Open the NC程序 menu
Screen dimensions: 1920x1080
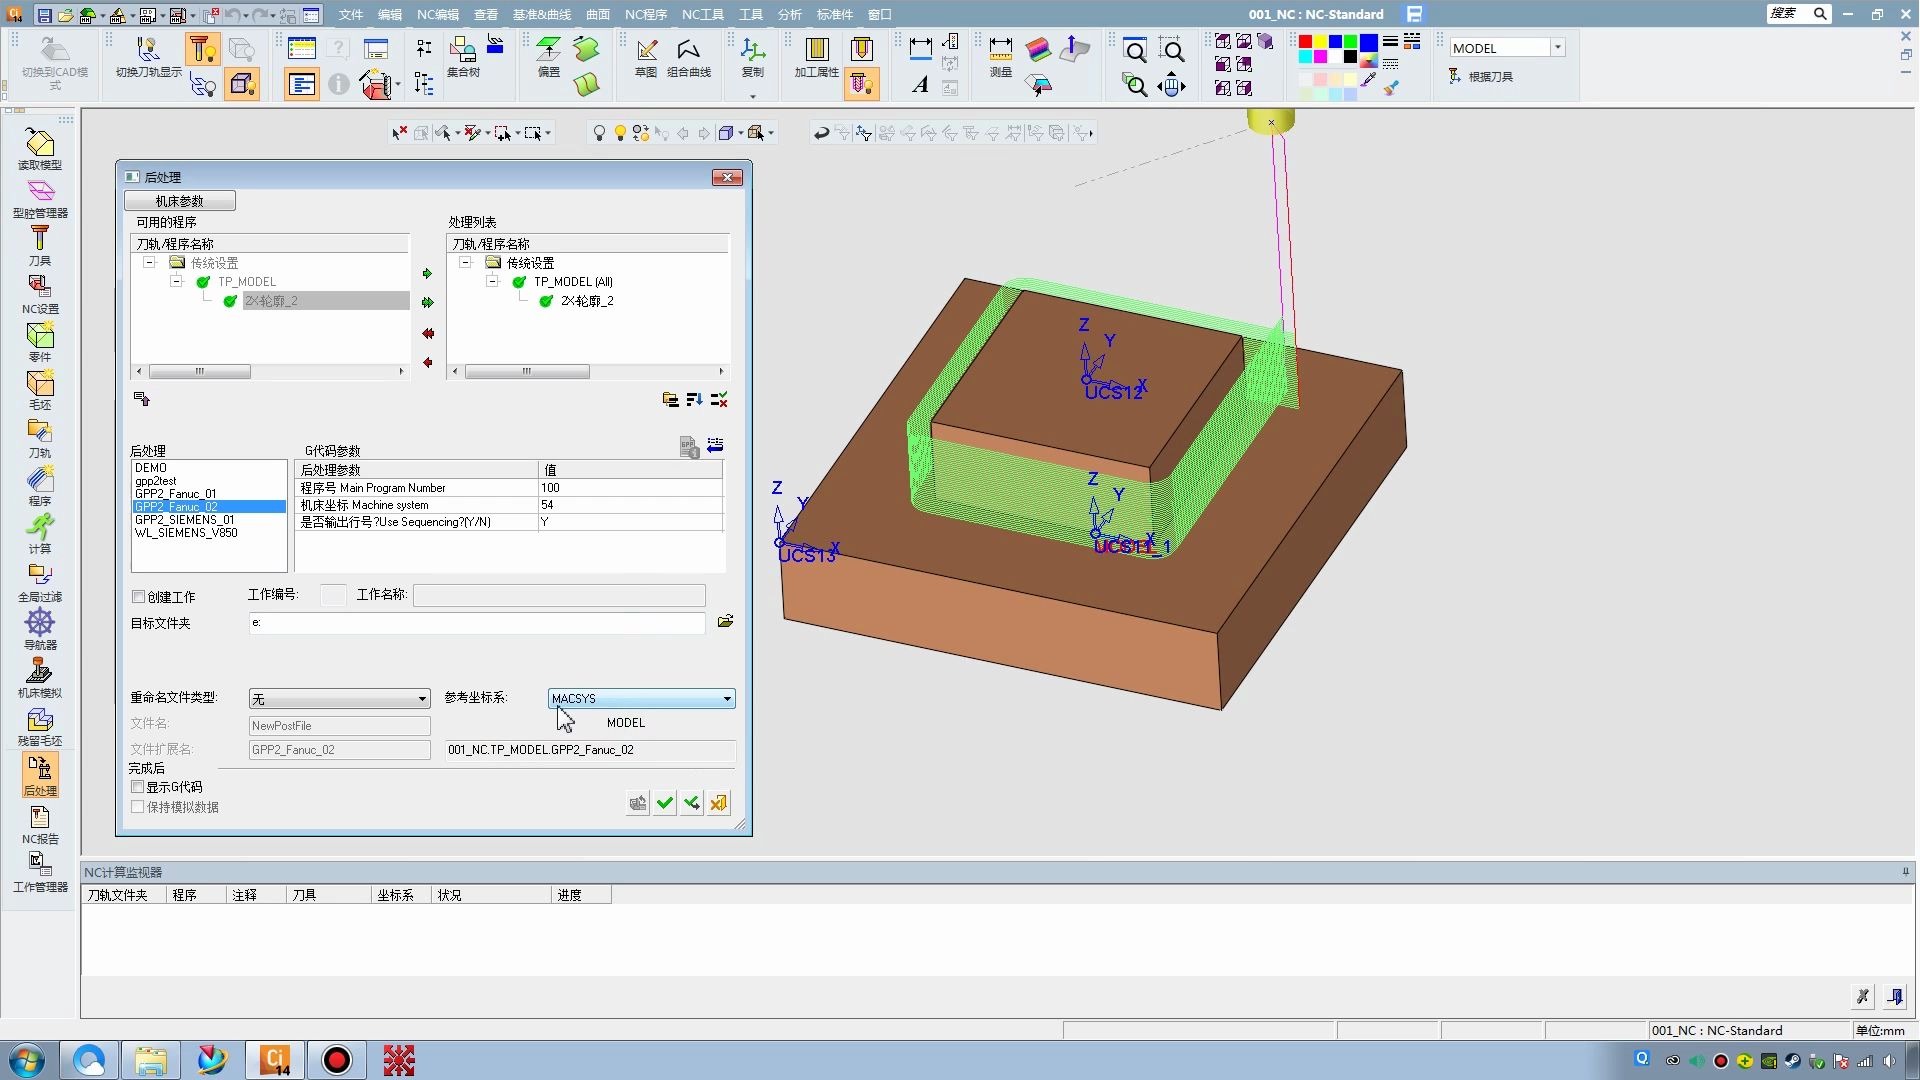(x=645, y=14)
